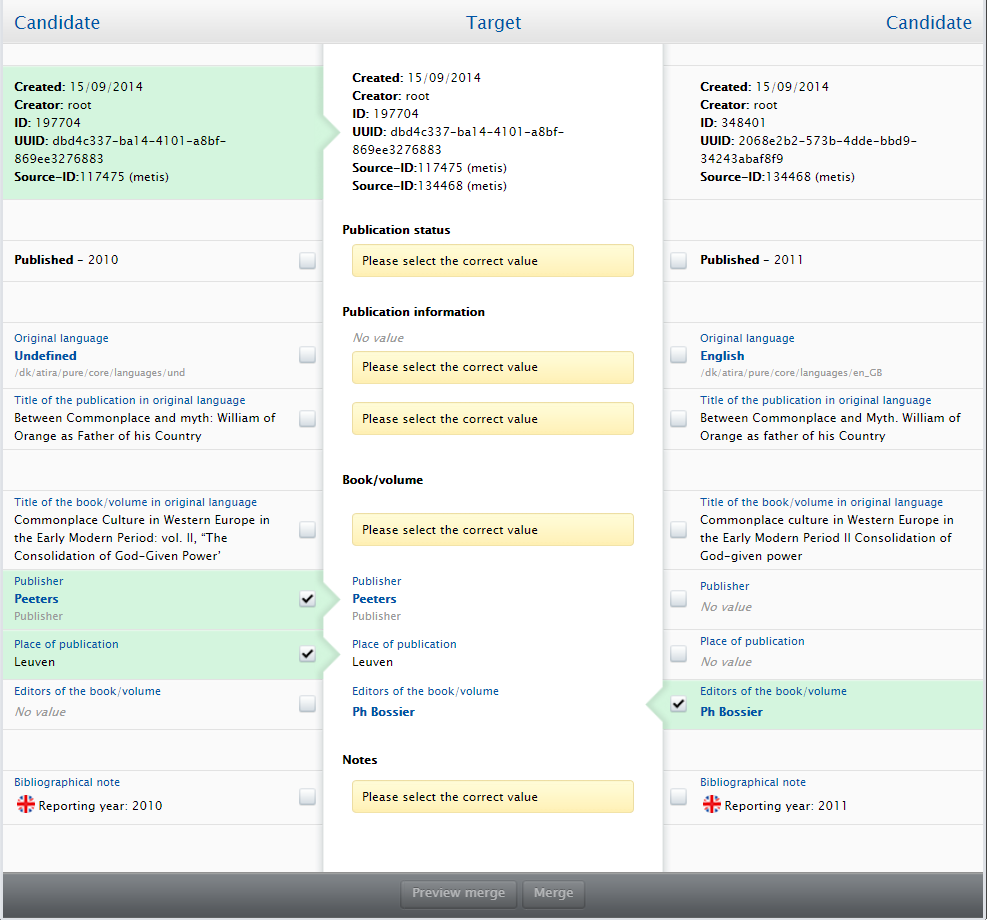987x920 pixels.
Task: Uncheck the right Ph Bossier editors checkbox
Action: coord(678,704)
